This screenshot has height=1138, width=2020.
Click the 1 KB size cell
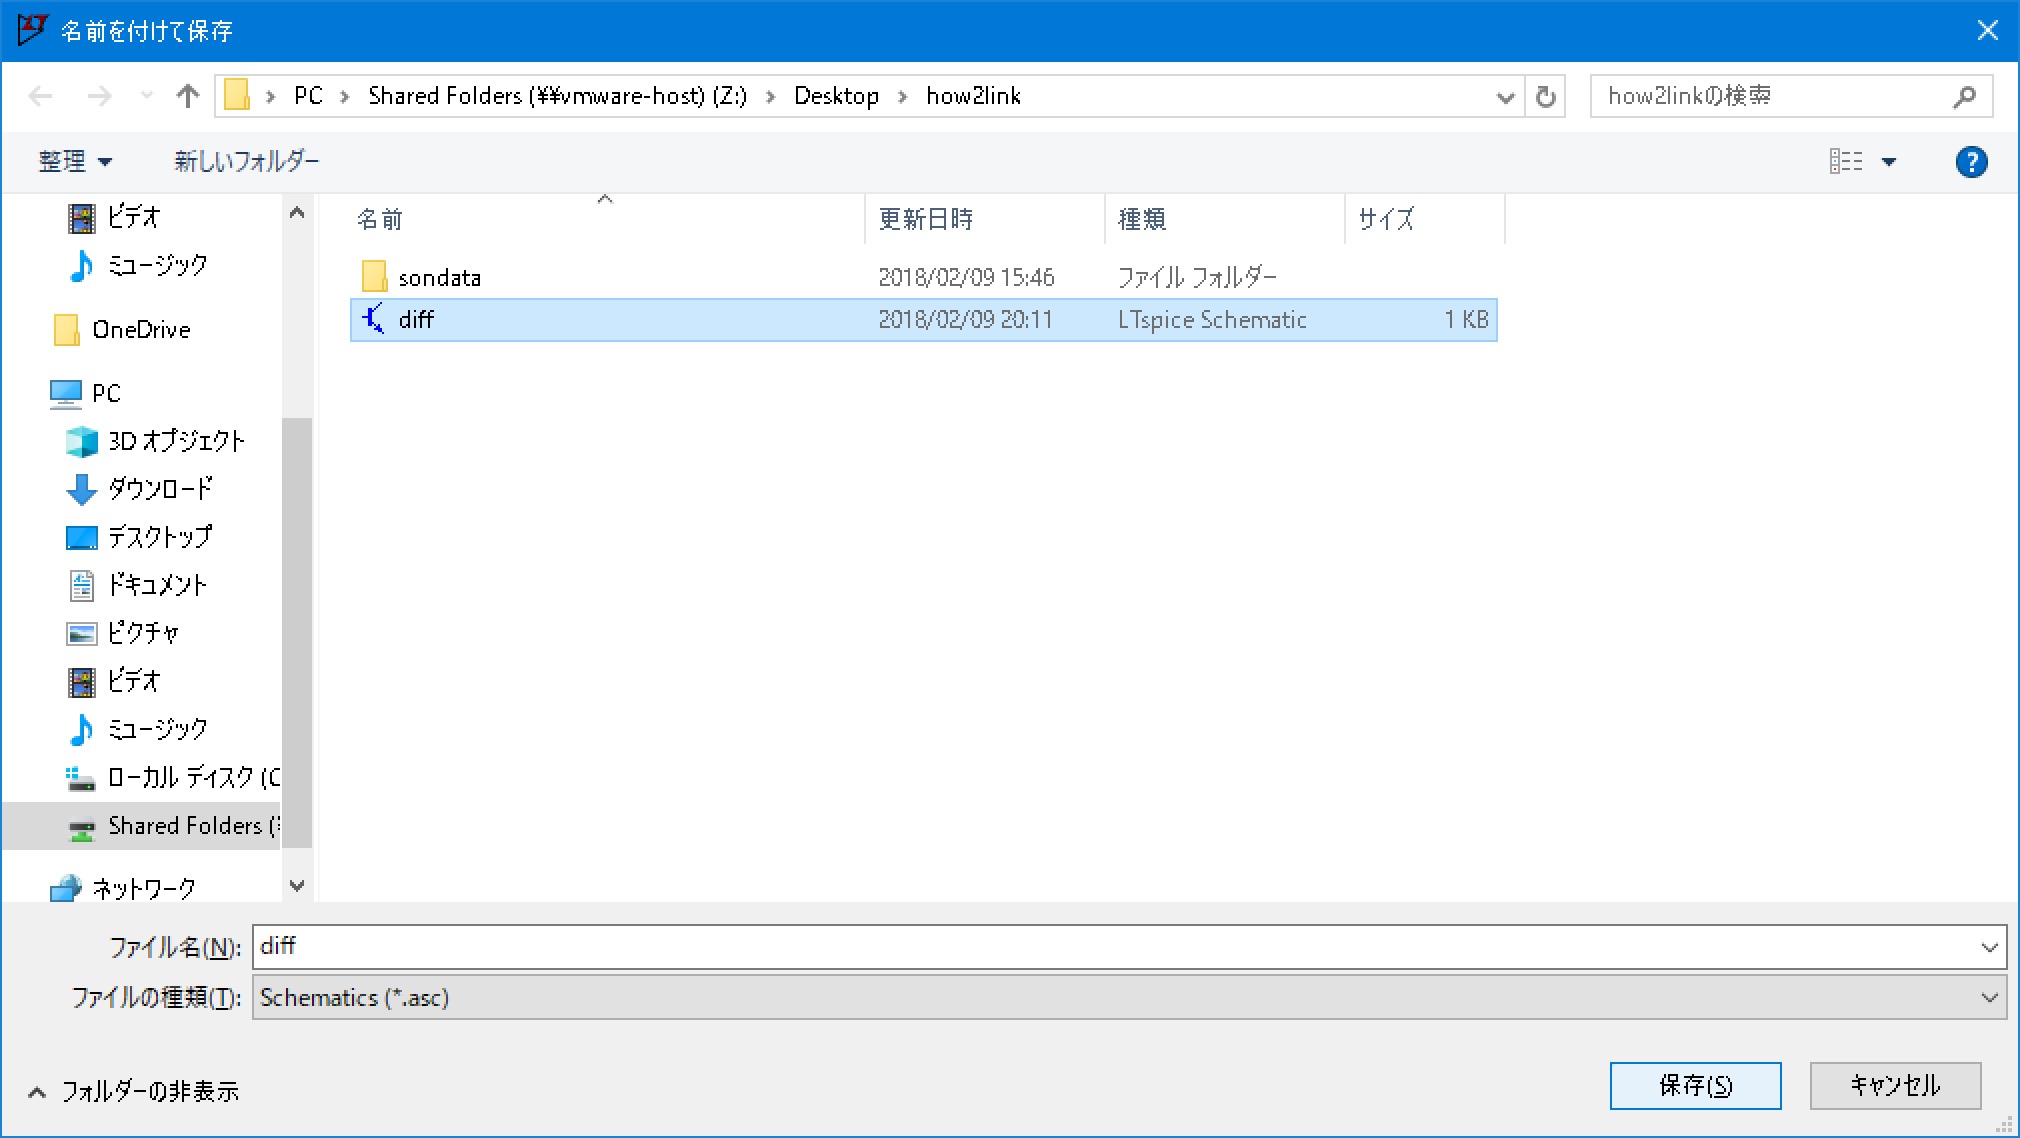pos(1465,320)
